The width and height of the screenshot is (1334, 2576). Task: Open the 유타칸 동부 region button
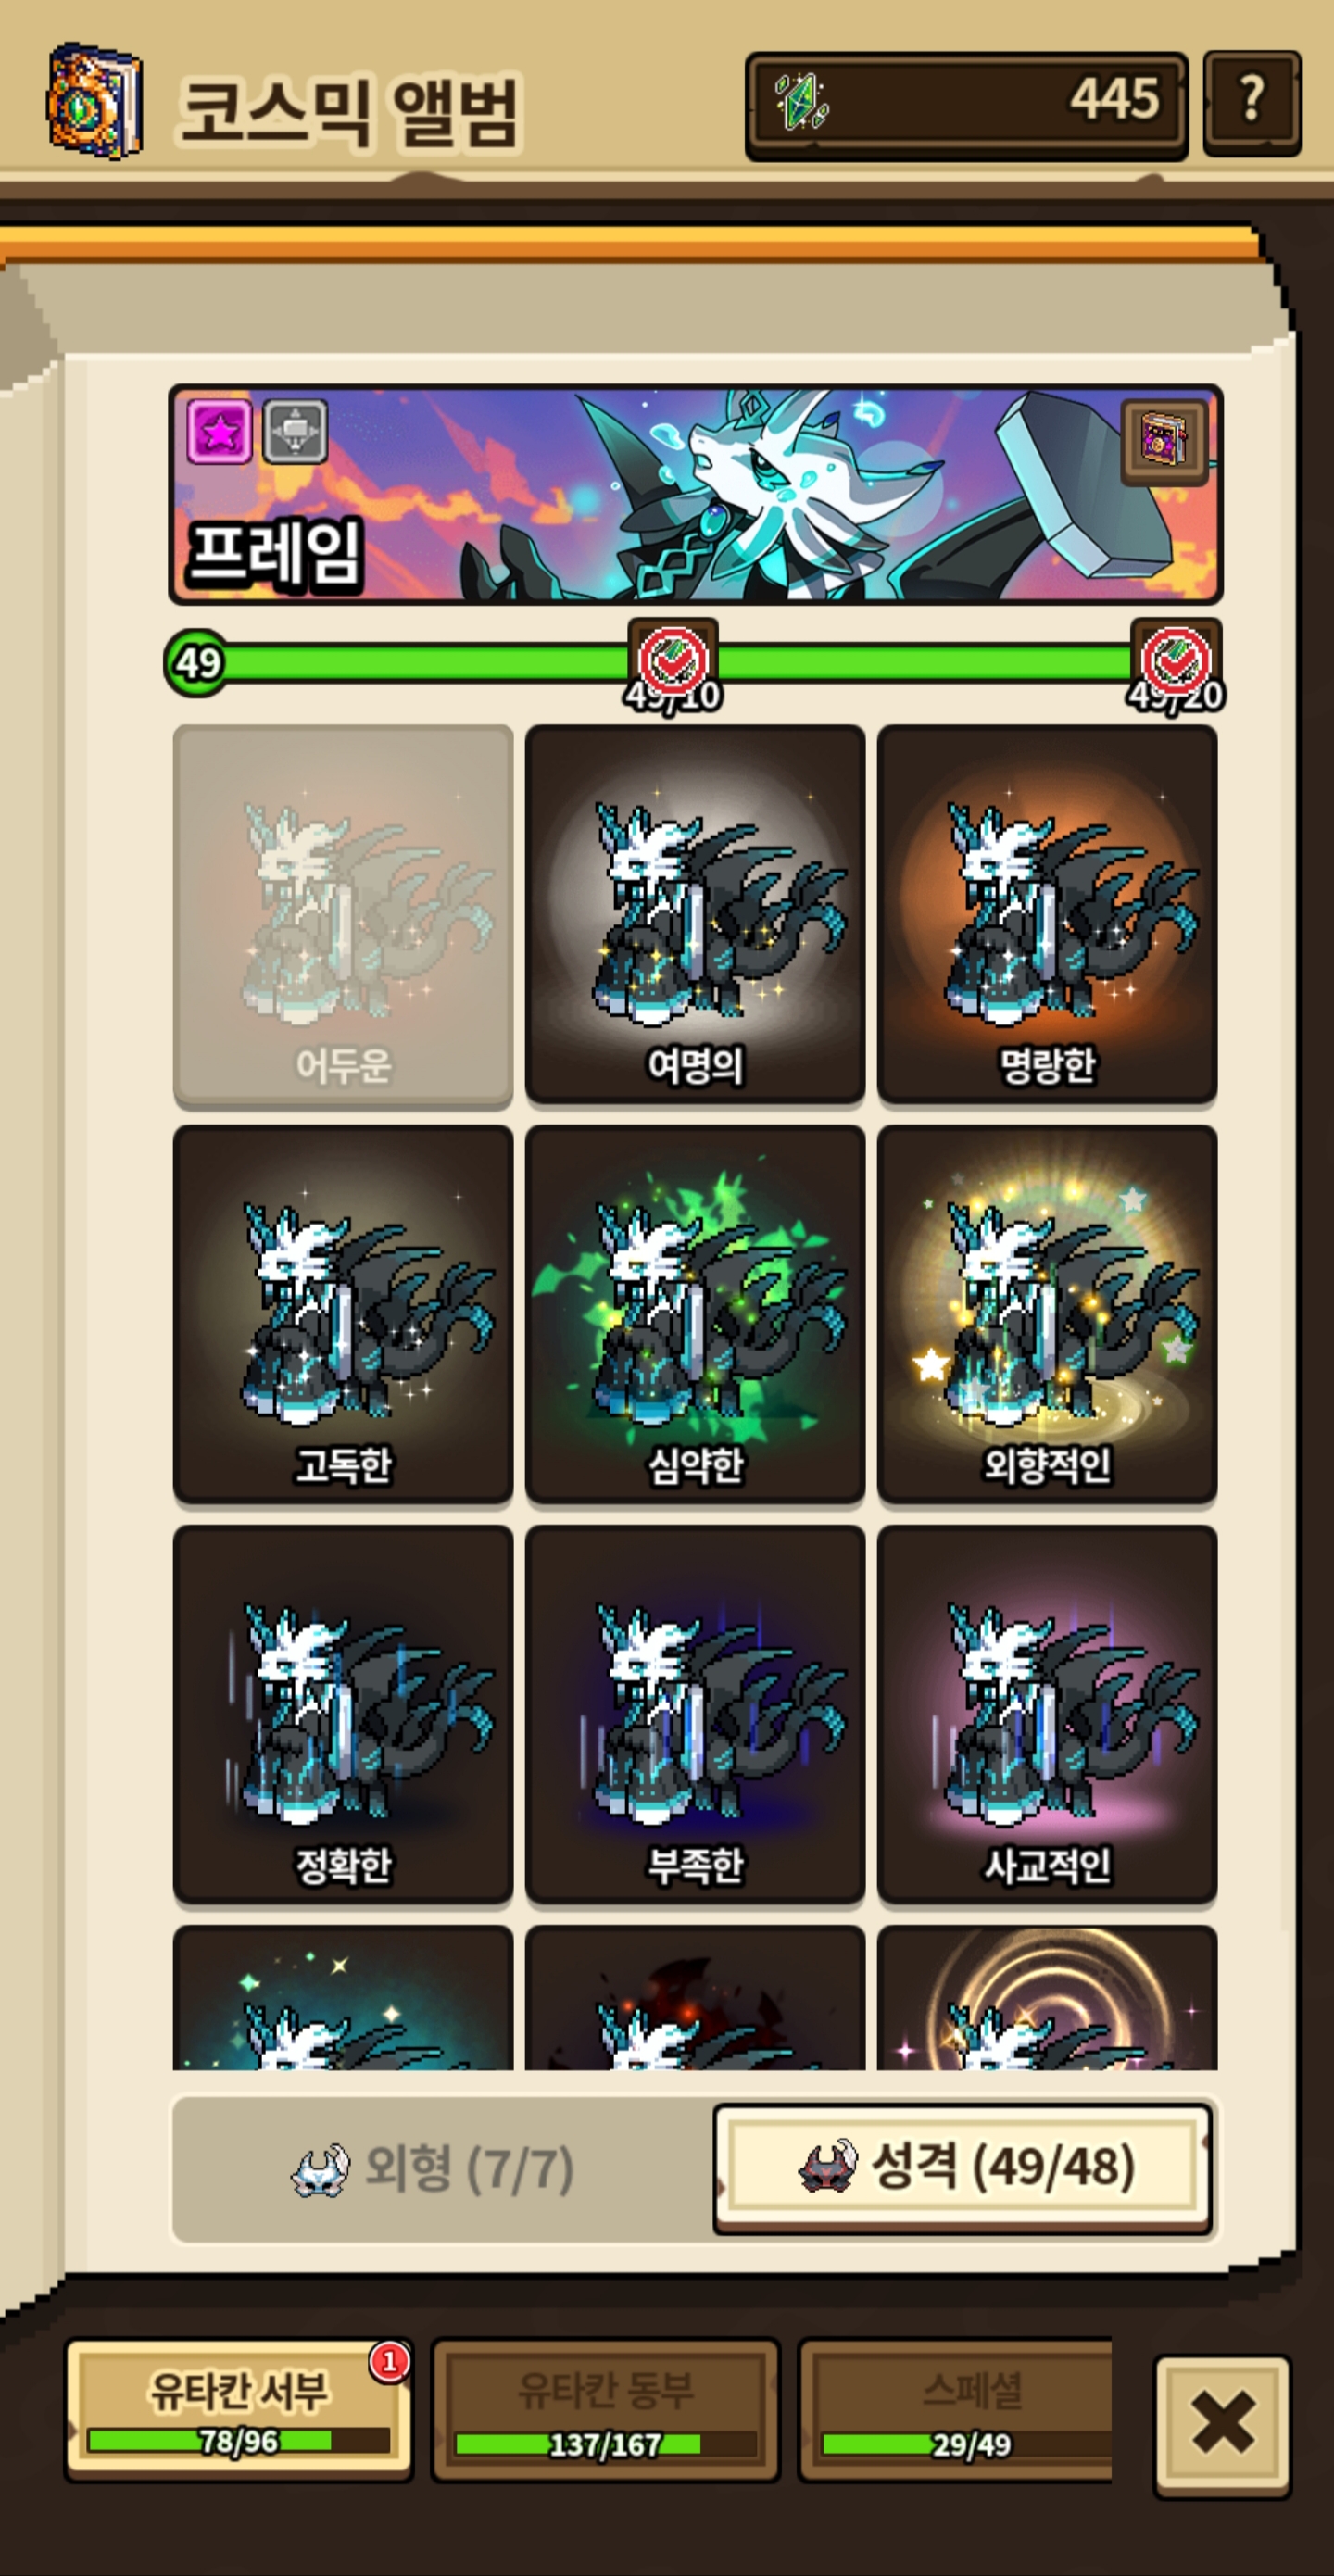pyautogui.click(x=606, y=2411)
